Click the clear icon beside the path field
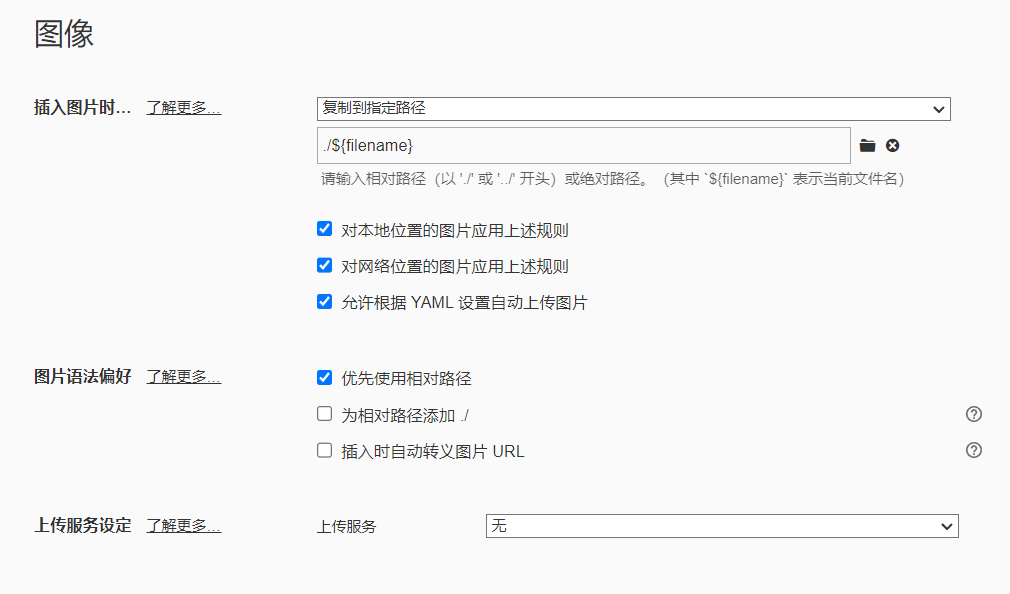Screen dimensions: 1010x594 coord(893,146)
